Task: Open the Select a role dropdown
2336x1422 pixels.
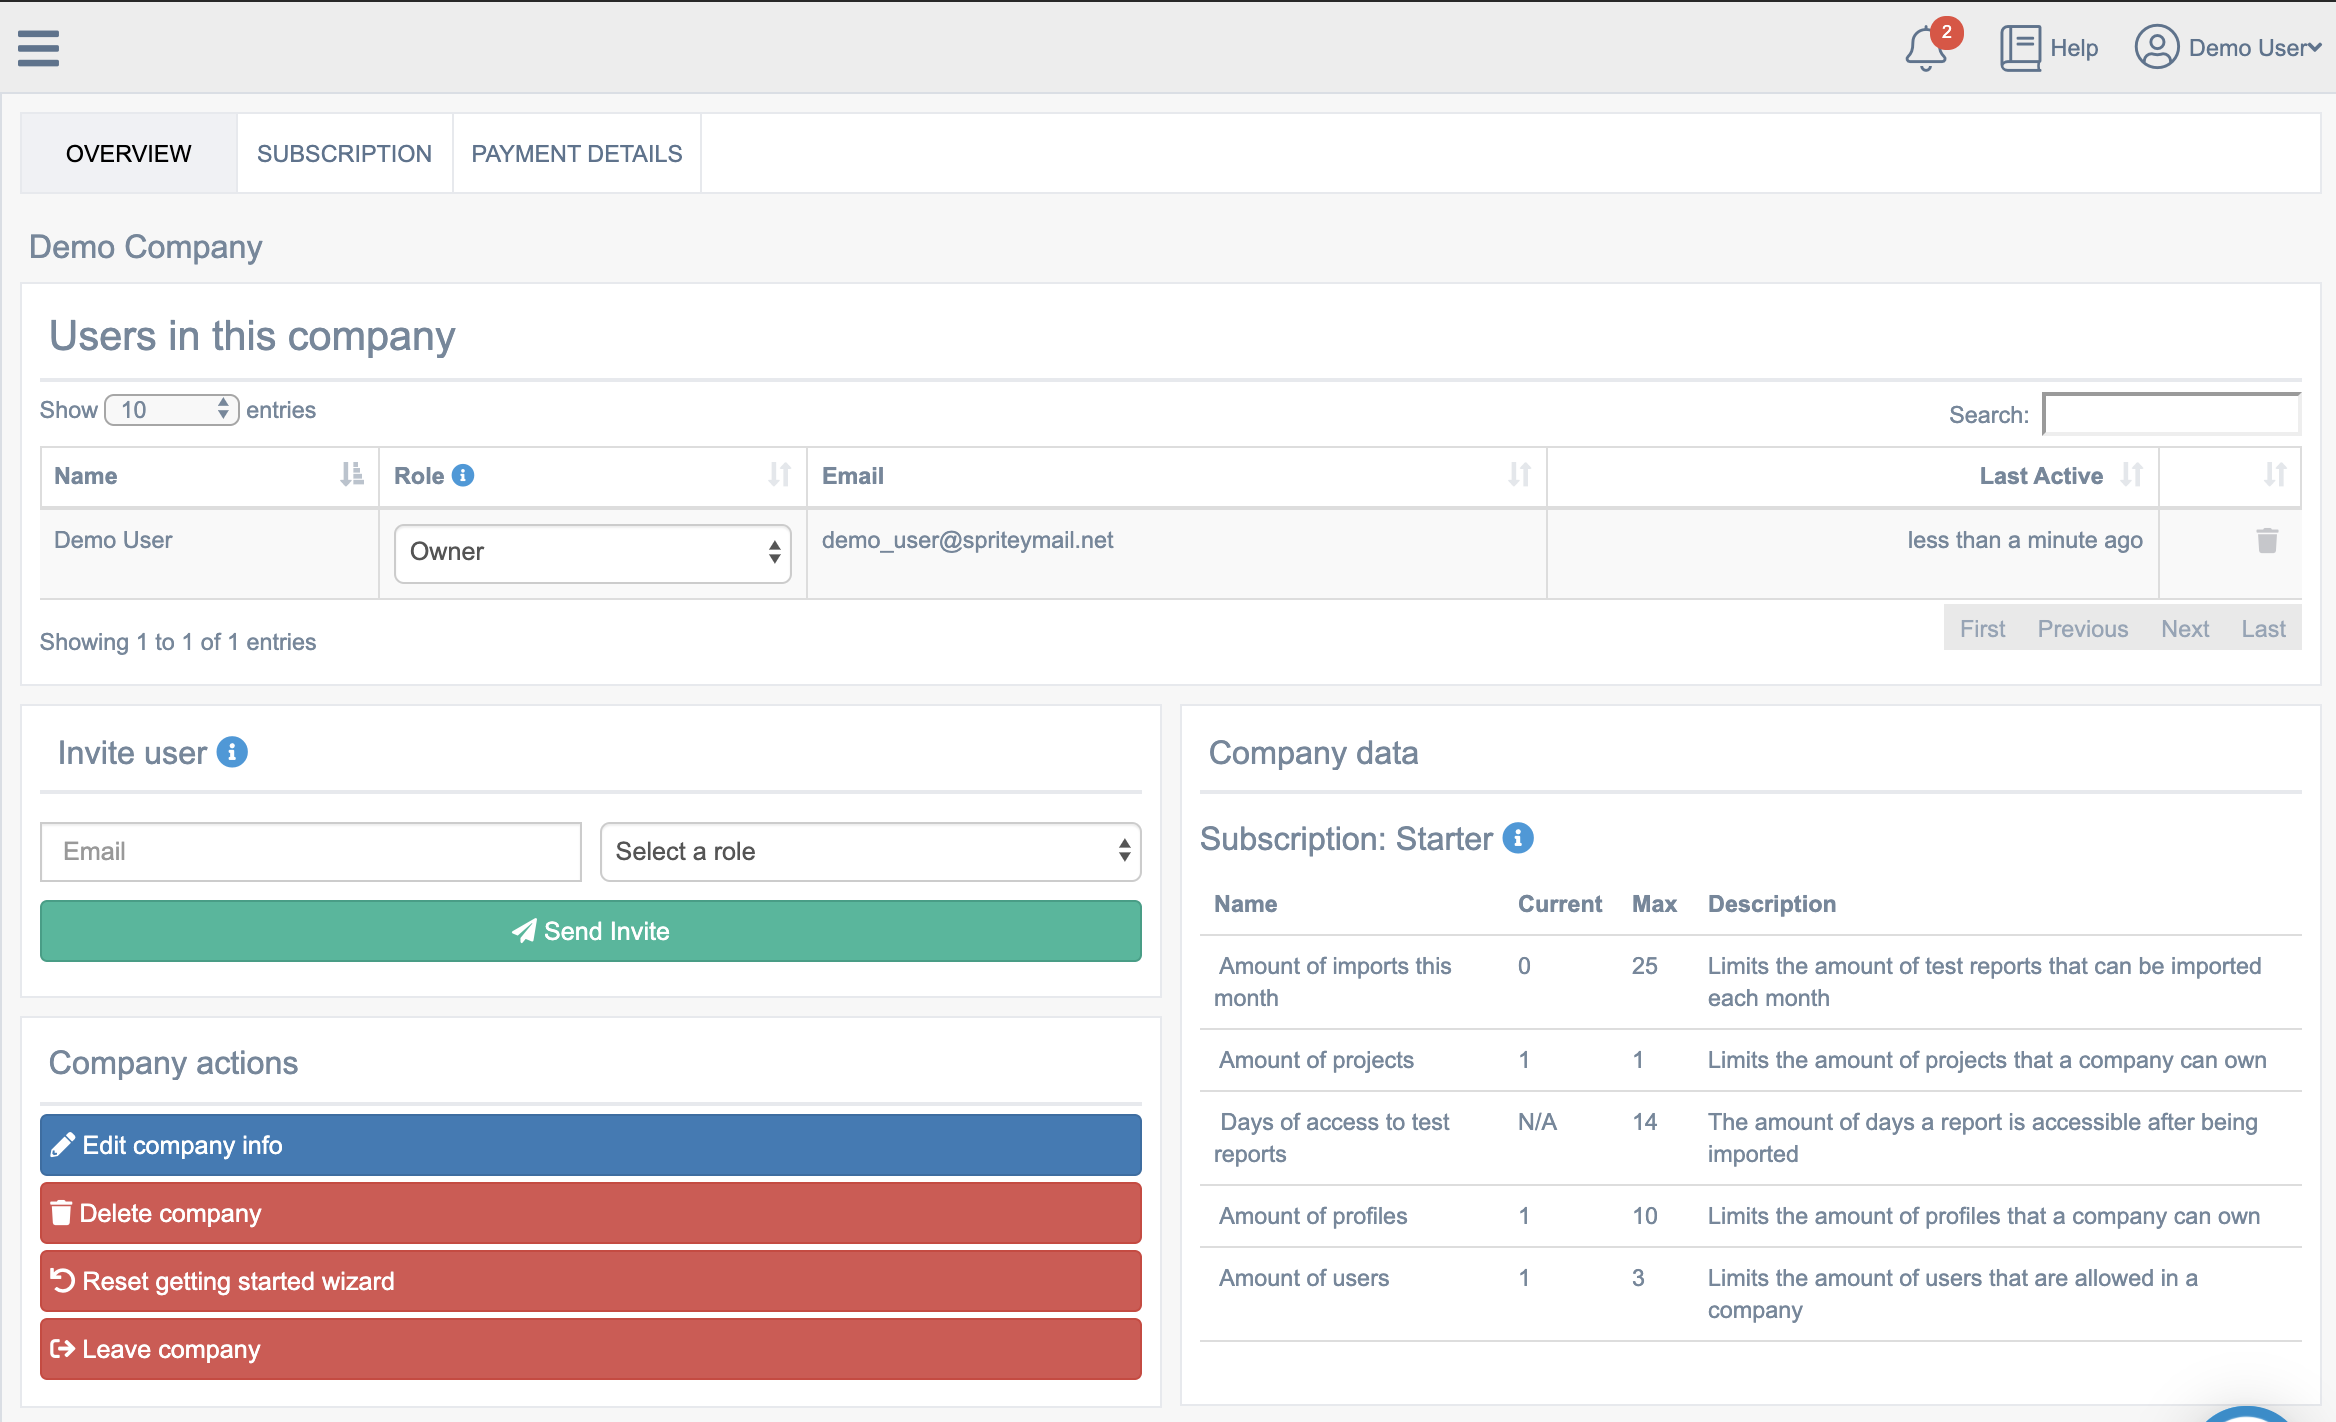Action: [x=869, y=851]
